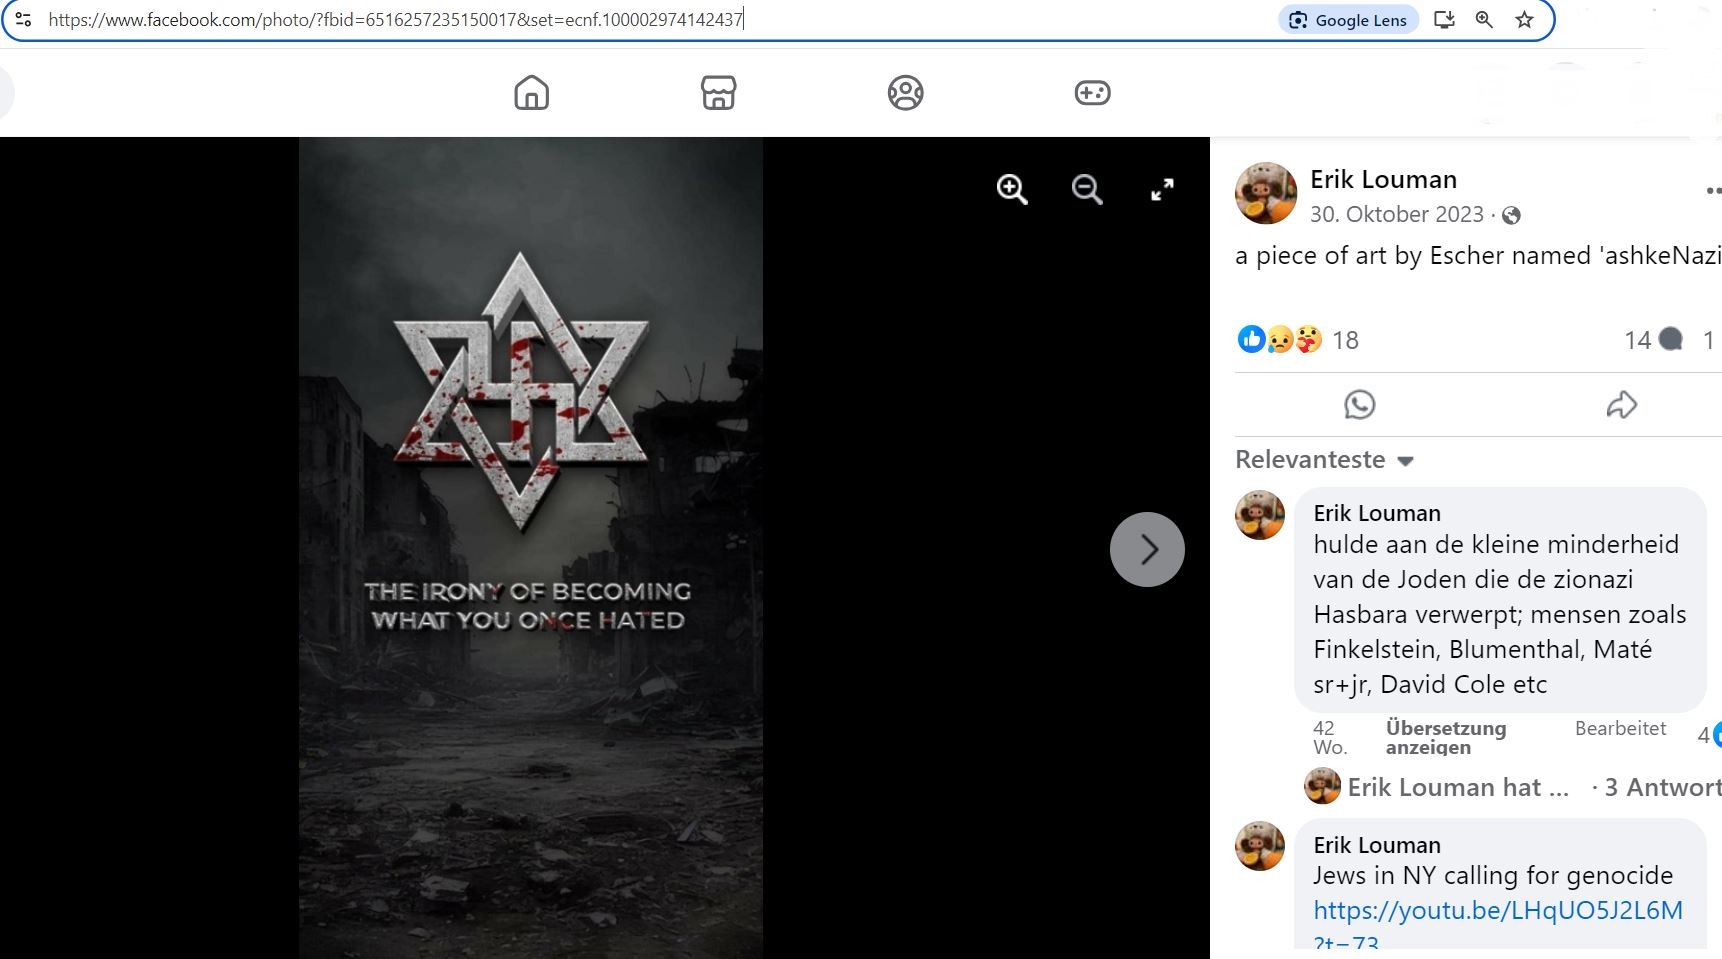
Task: Click the public audience globe icon
Action: coord(1511,215)
